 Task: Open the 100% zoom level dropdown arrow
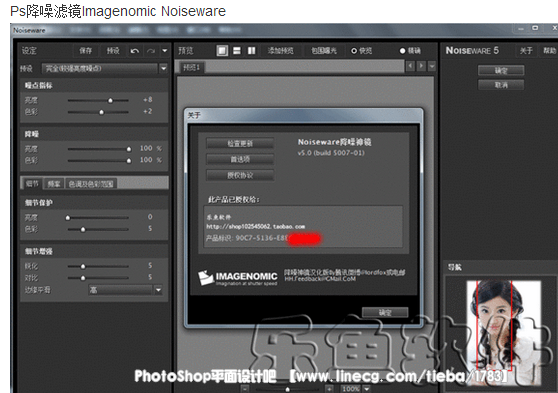(x=367, y=389)
